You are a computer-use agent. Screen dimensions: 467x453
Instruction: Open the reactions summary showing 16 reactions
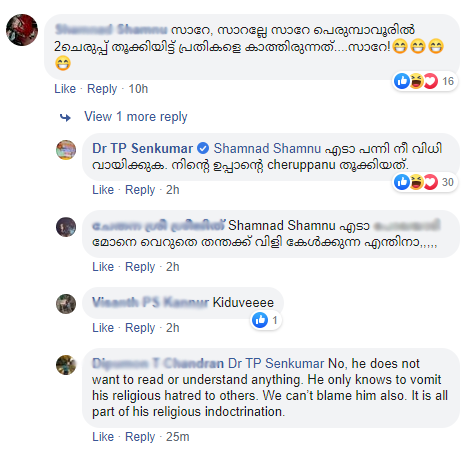pos(425,81)
